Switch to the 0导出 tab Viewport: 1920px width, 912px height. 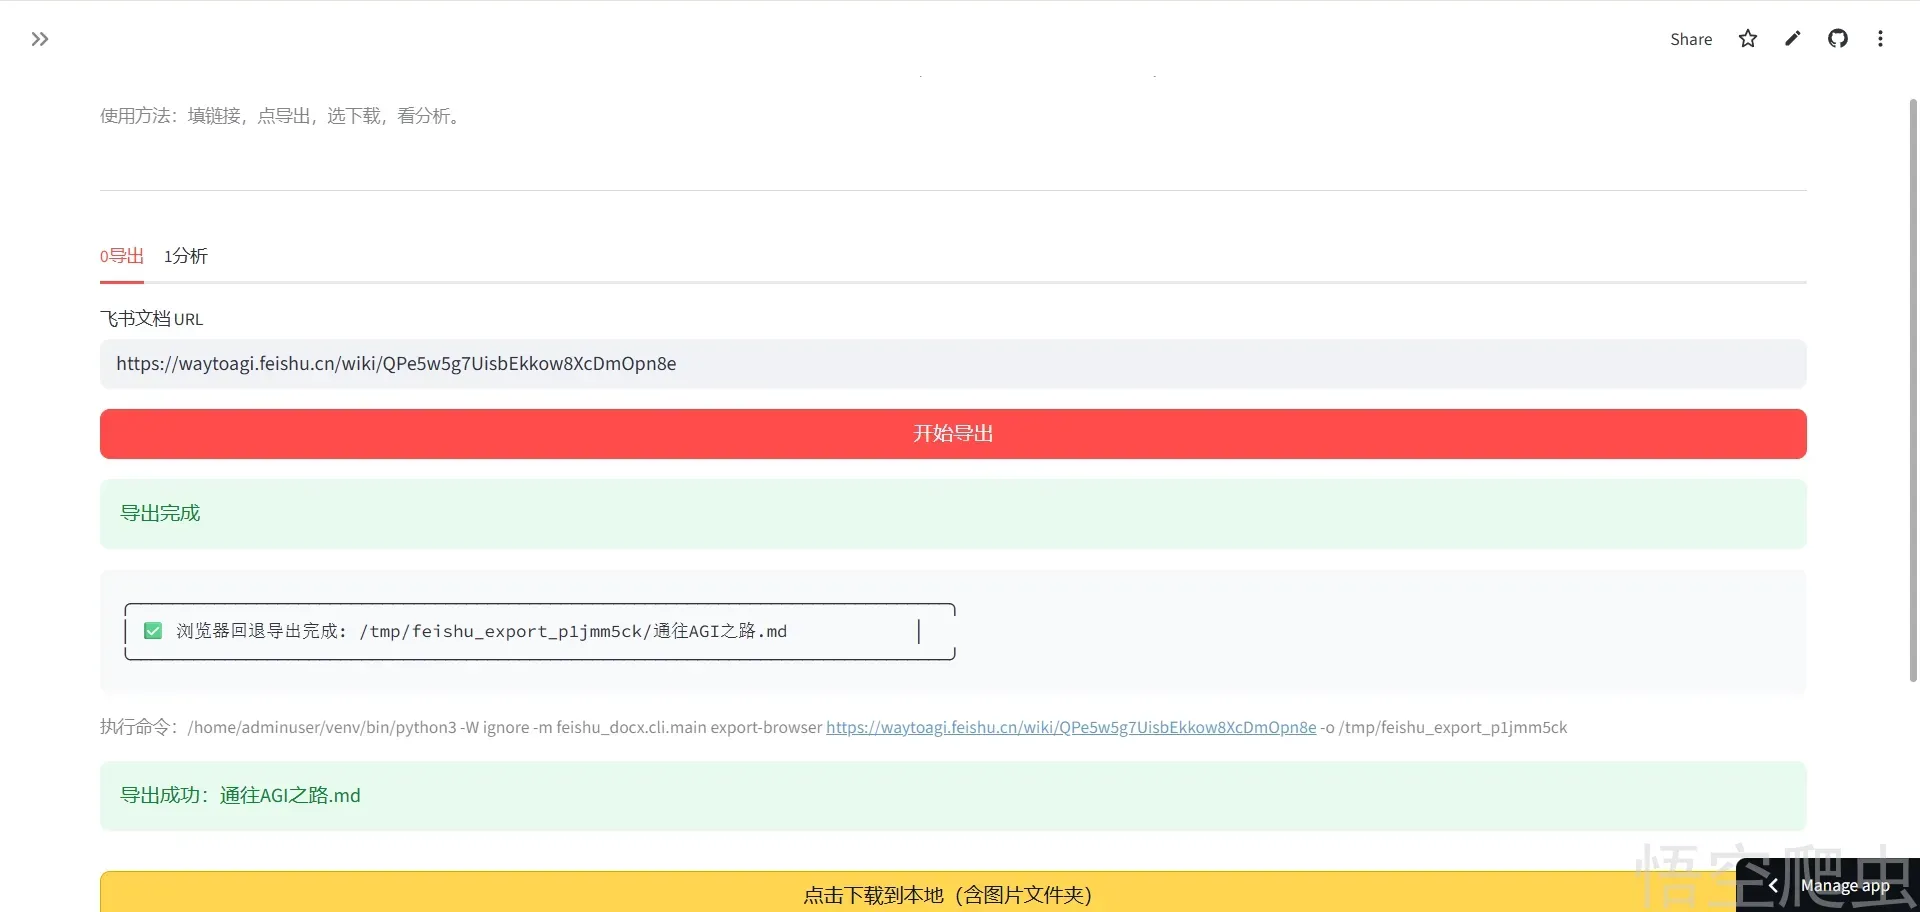[x=122, y=256]
